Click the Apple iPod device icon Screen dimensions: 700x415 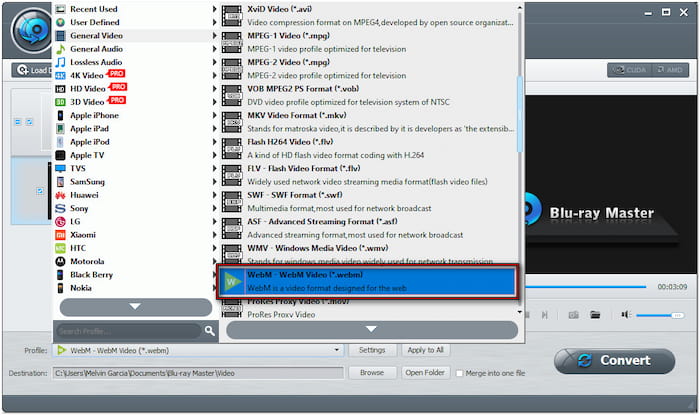point(60,142)
